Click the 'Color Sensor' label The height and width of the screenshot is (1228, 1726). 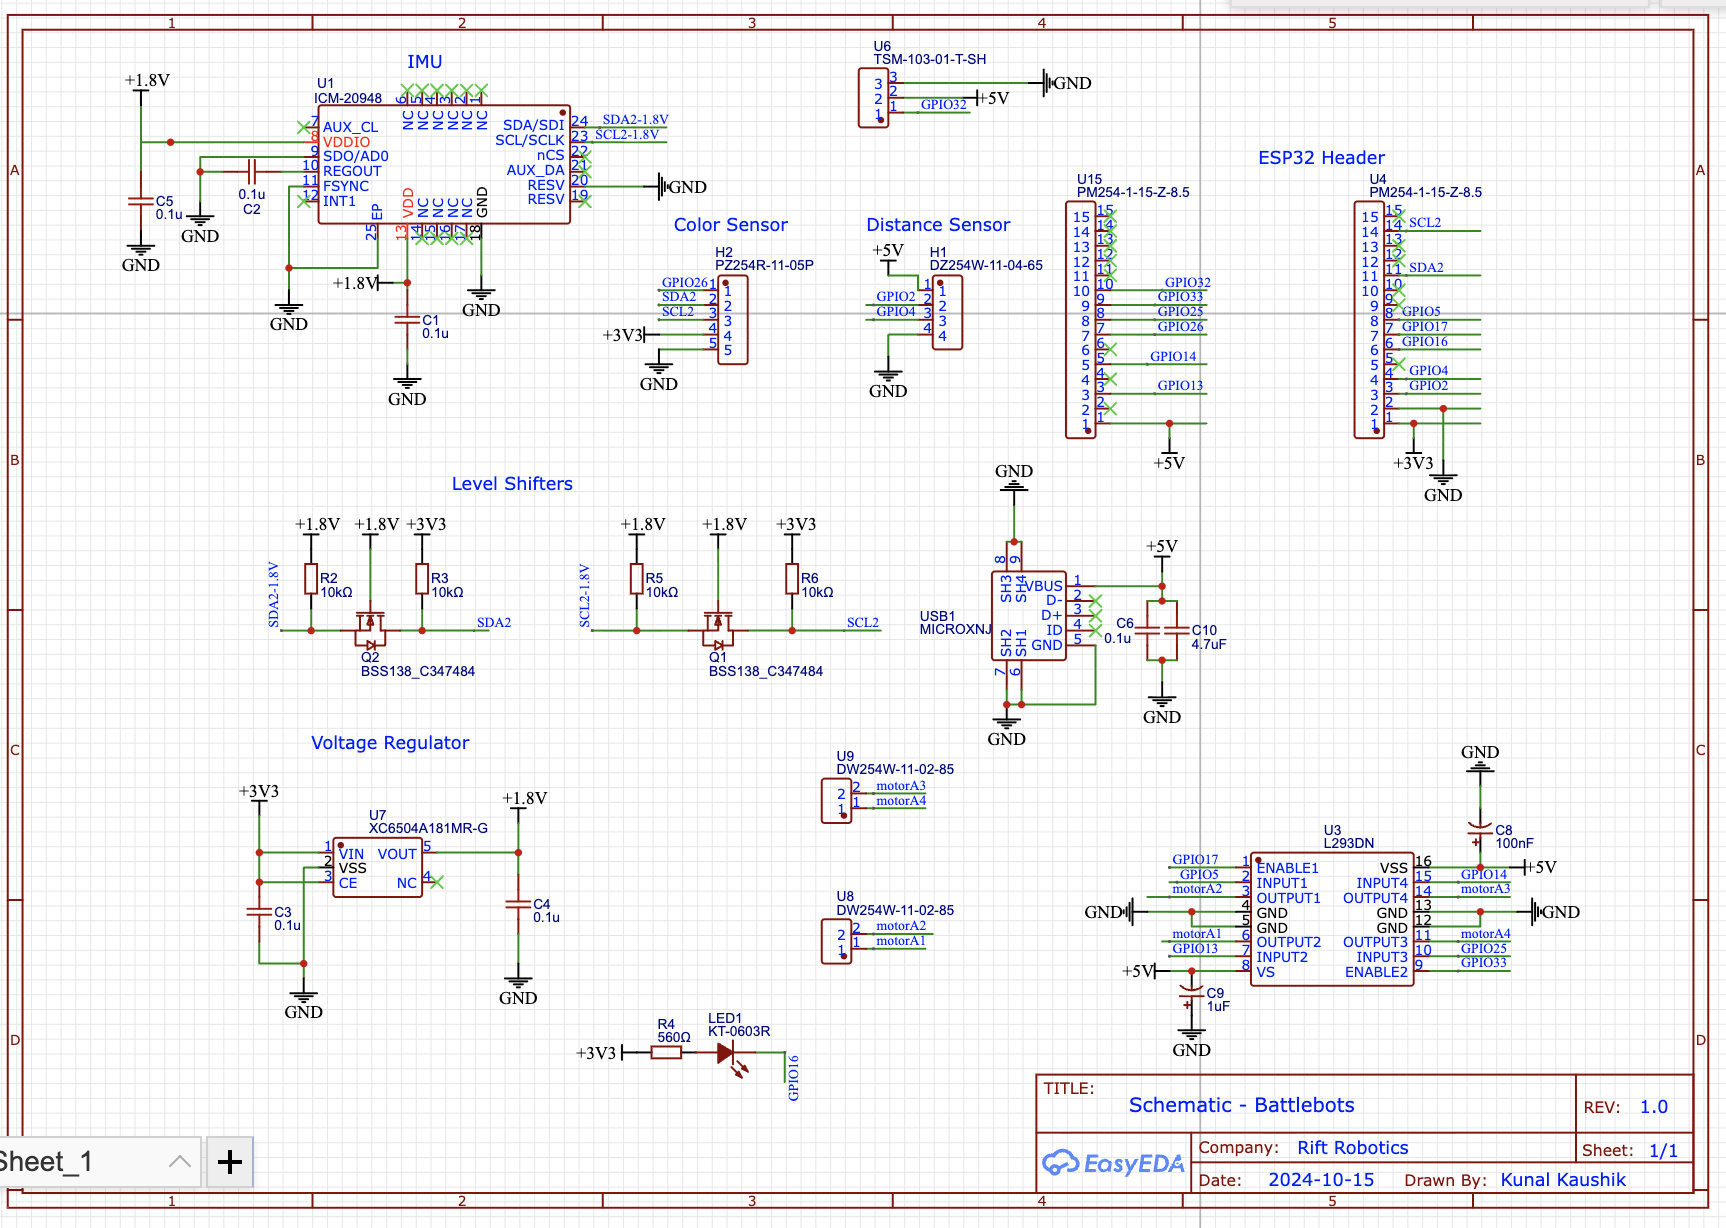[730, 225]
